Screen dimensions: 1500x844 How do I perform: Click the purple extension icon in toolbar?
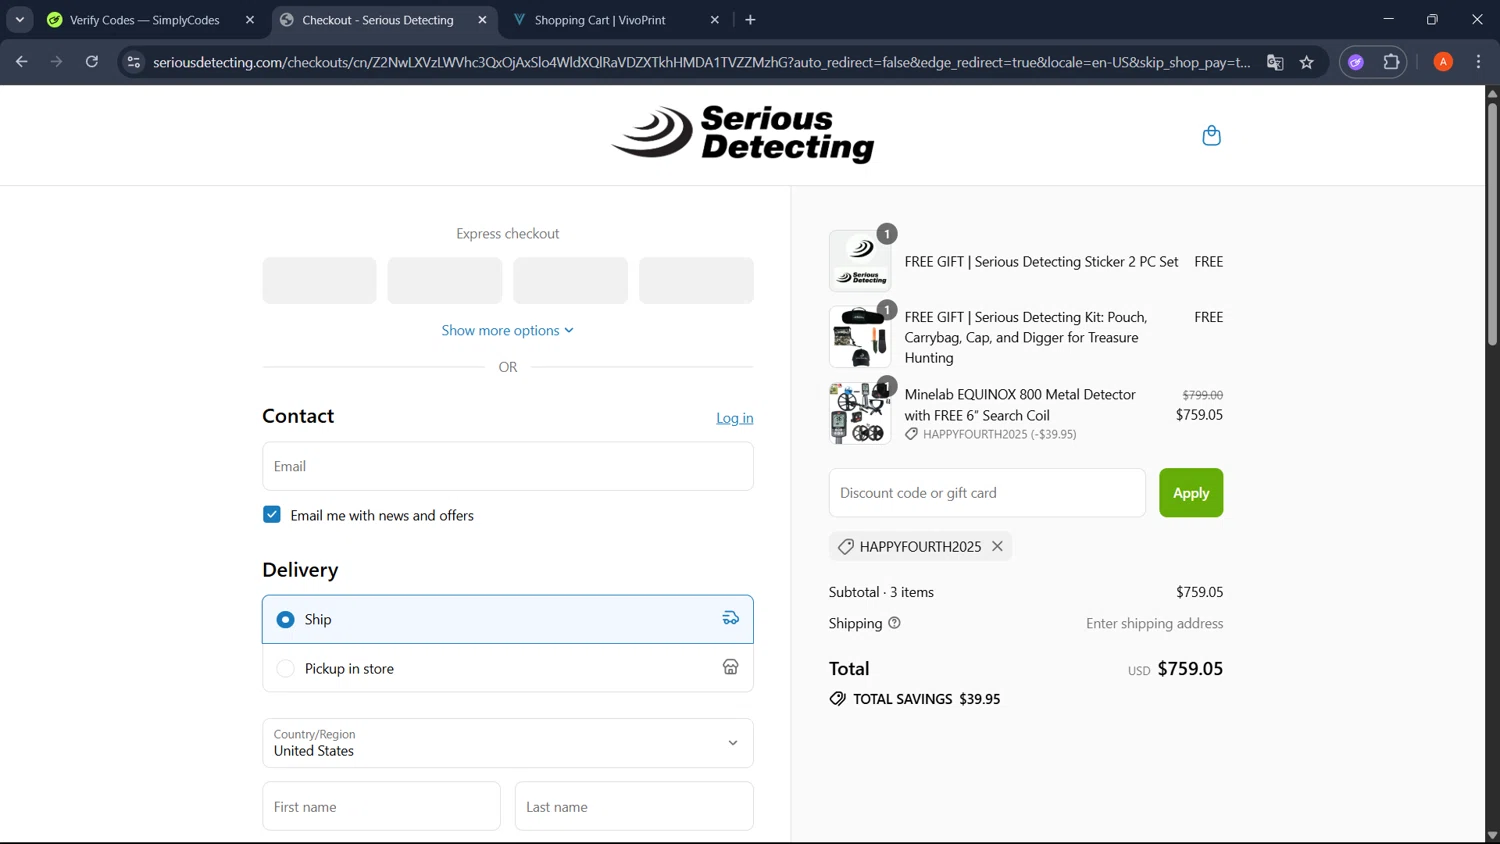[x=1356, y=62]
